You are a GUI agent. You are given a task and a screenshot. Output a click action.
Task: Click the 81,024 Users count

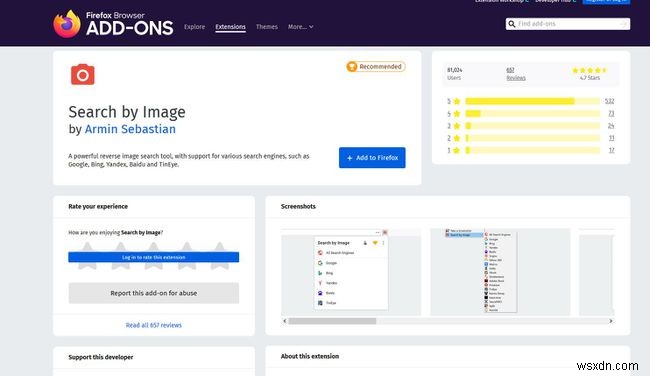point(455,74)
